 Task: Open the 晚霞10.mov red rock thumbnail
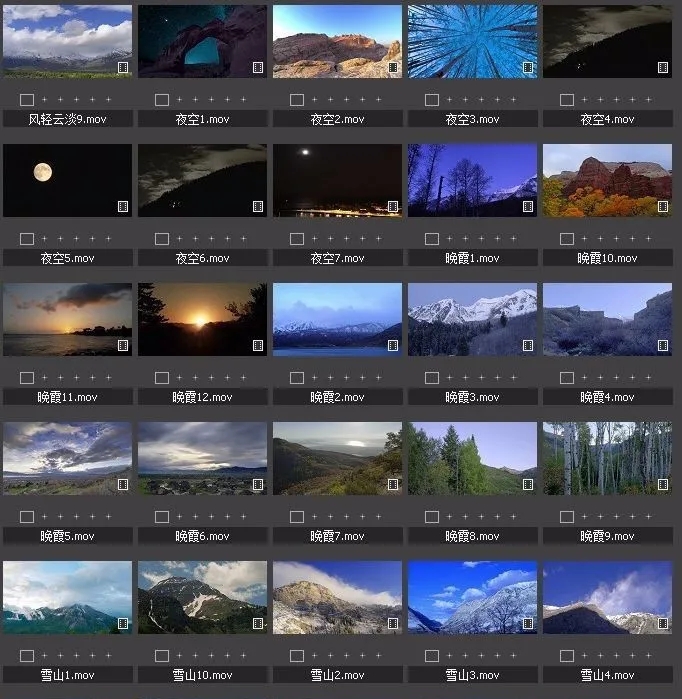pyautogui.click(x=608, y=181)
